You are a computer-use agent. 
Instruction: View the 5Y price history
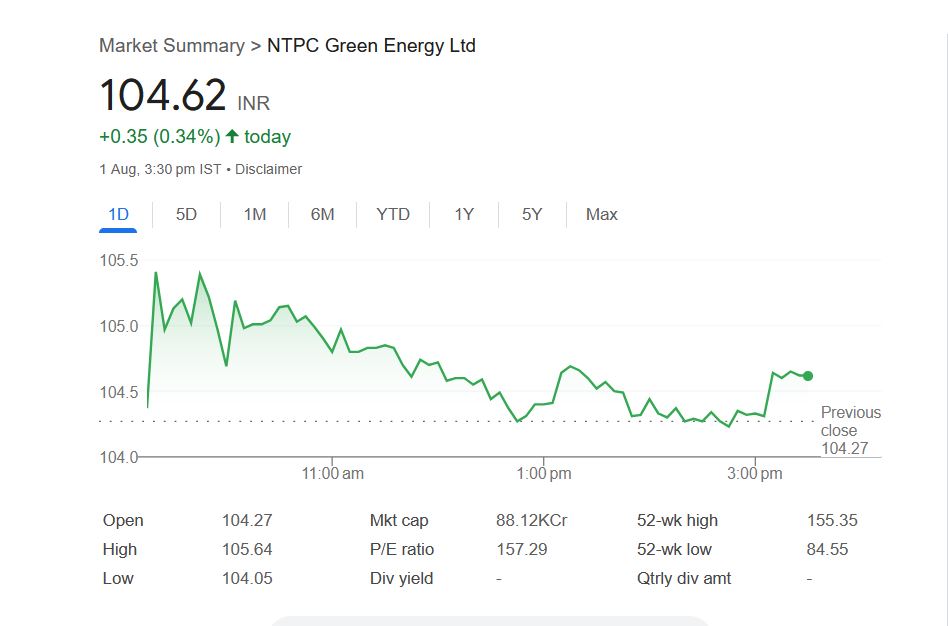click(x=532, y=214)
